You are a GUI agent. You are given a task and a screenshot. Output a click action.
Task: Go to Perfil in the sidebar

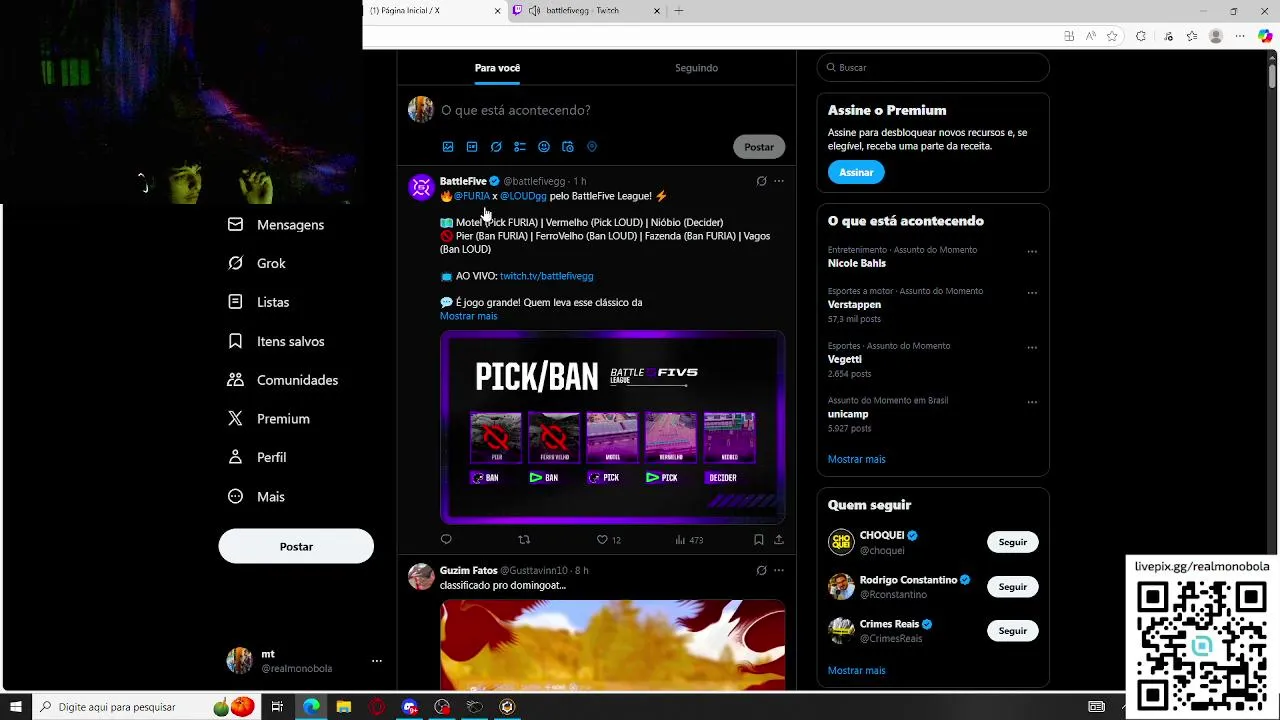click(257, 457)
